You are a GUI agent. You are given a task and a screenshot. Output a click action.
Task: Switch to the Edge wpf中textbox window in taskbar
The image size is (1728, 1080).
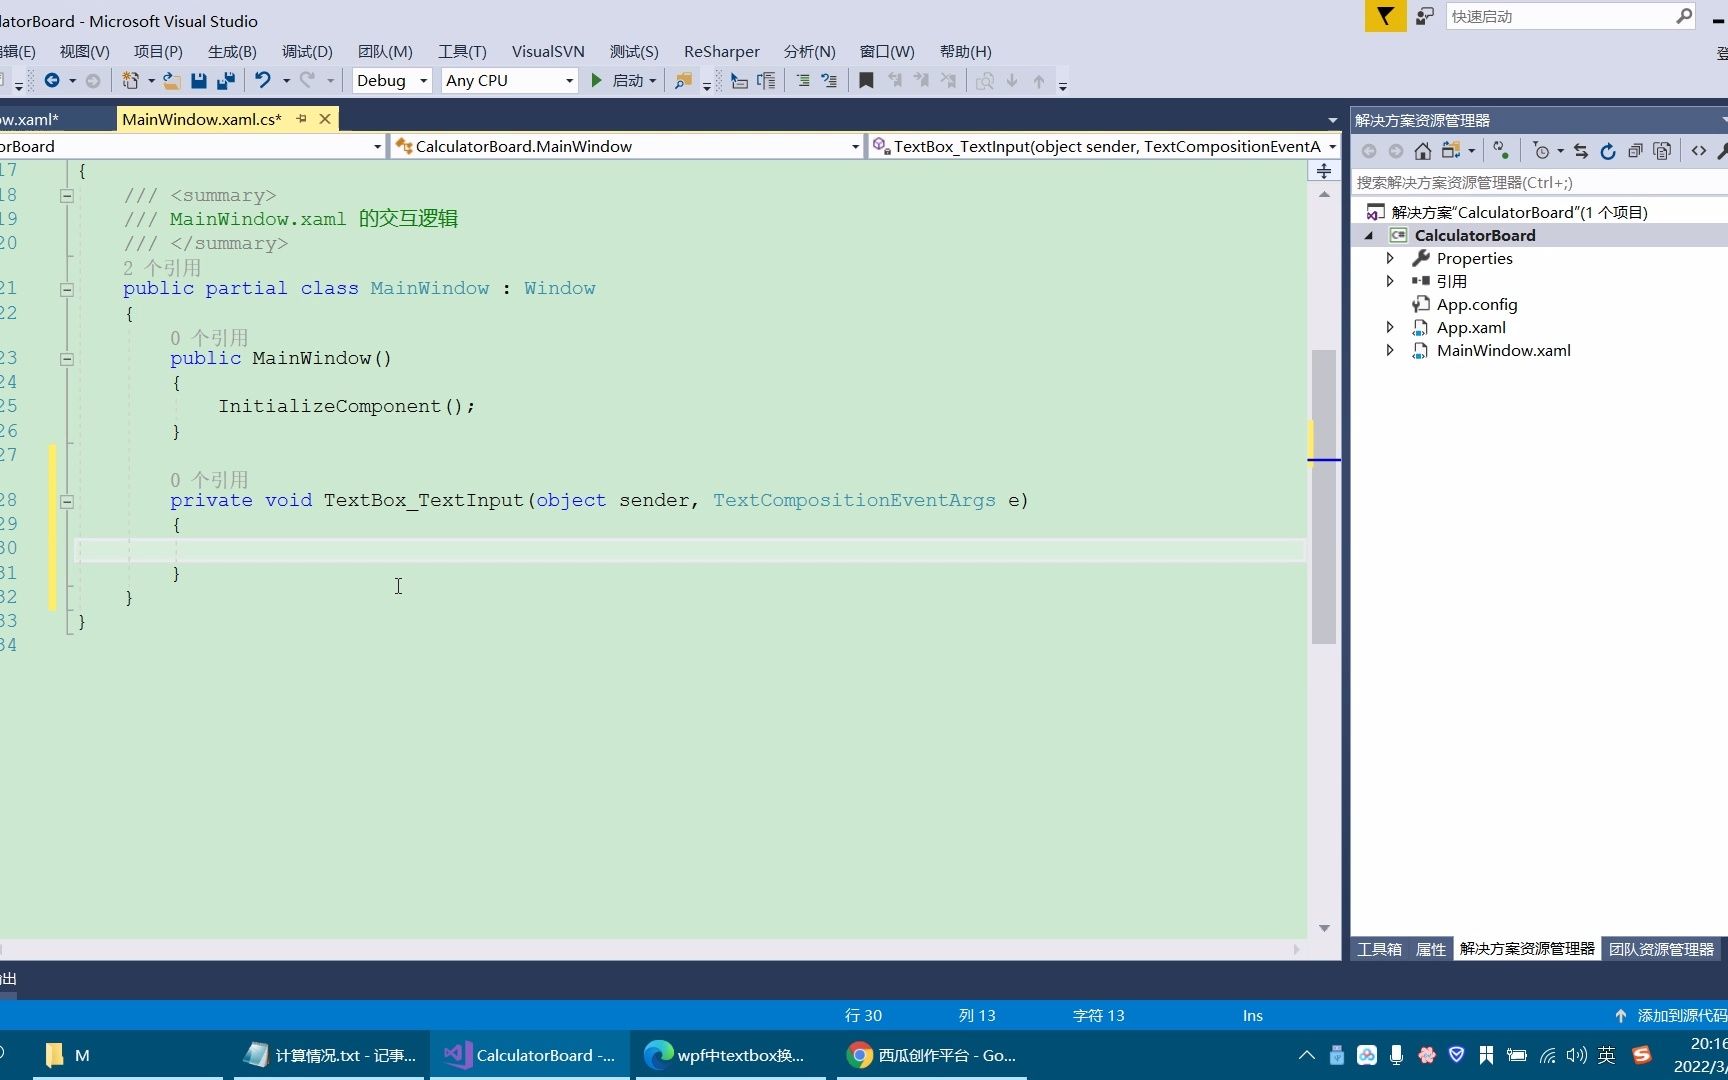[730, 1055]
